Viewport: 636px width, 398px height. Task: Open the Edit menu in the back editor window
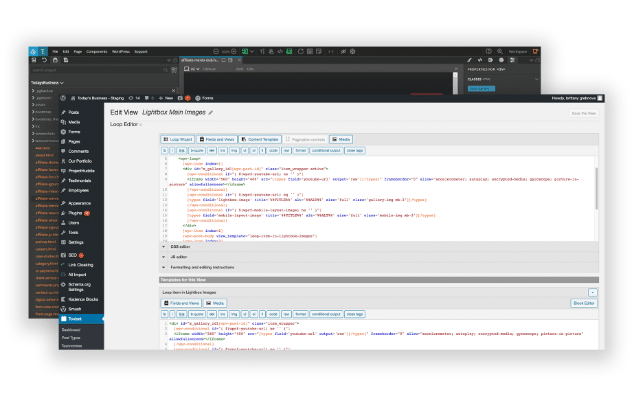[66, 52]
